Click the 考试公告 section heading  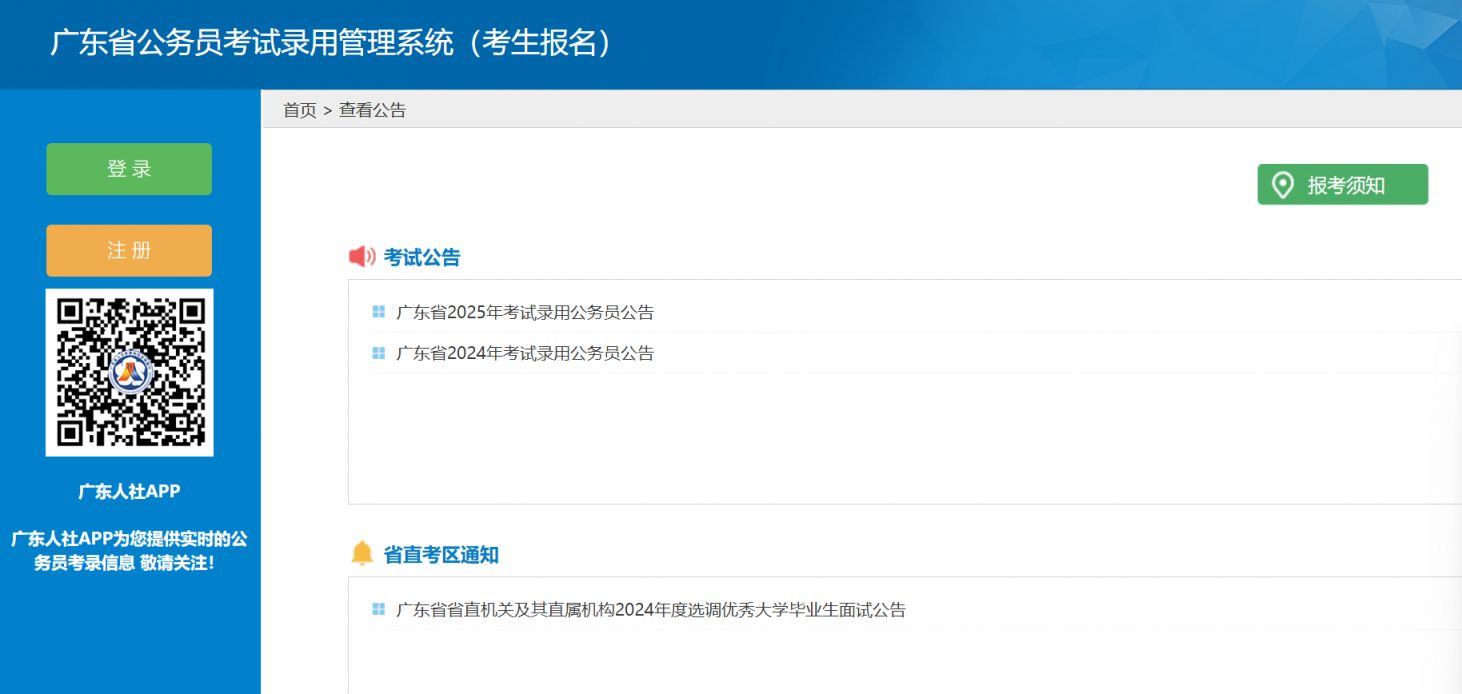coord(422,258)
